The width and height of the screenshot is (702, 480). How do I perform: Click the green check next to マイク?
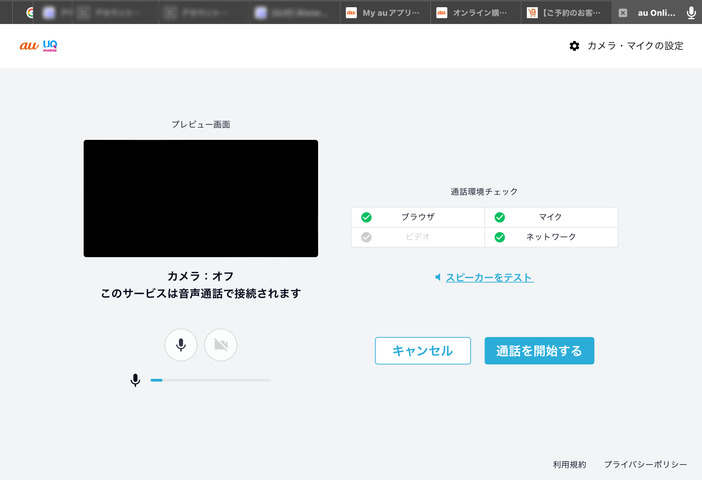pos(500,217)
